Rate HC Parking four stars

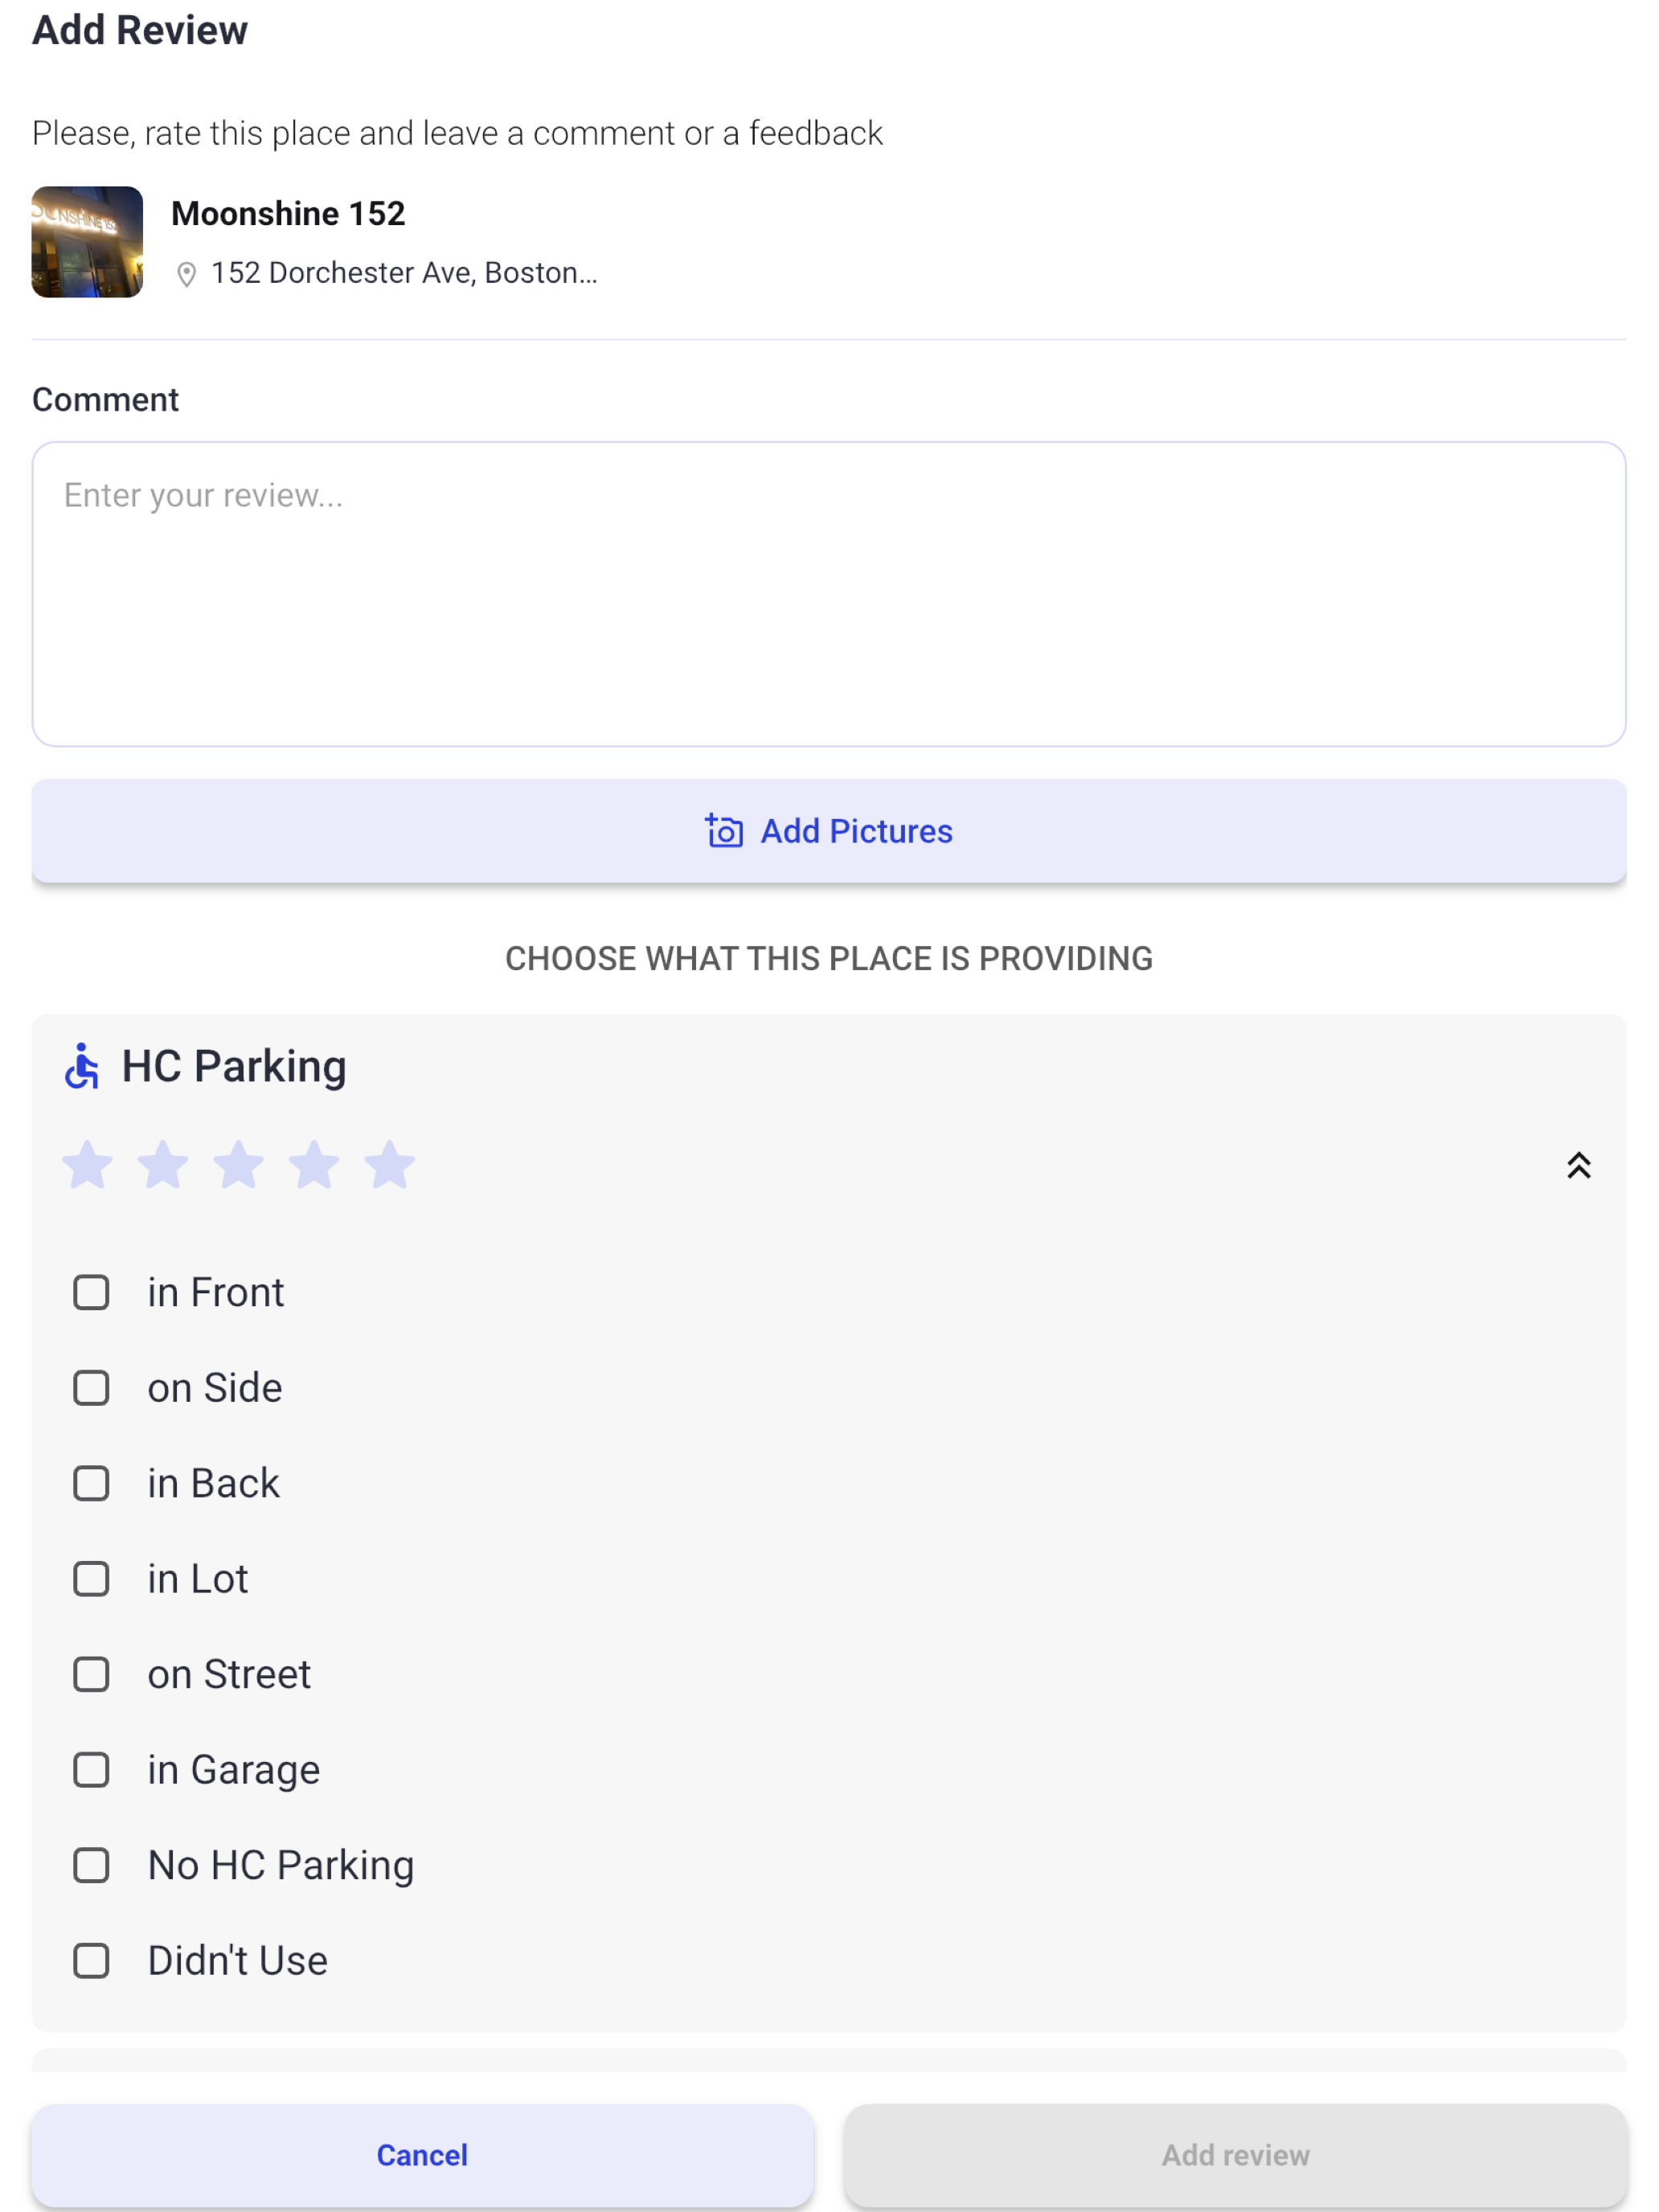tap(314, 1165)
